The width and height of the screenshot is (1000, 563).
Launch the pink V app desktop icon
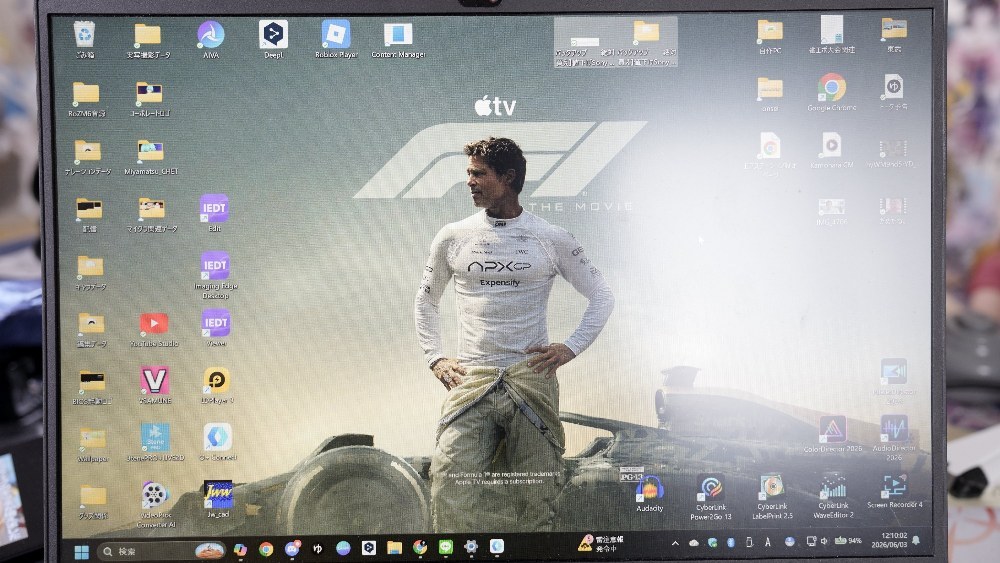154,385
